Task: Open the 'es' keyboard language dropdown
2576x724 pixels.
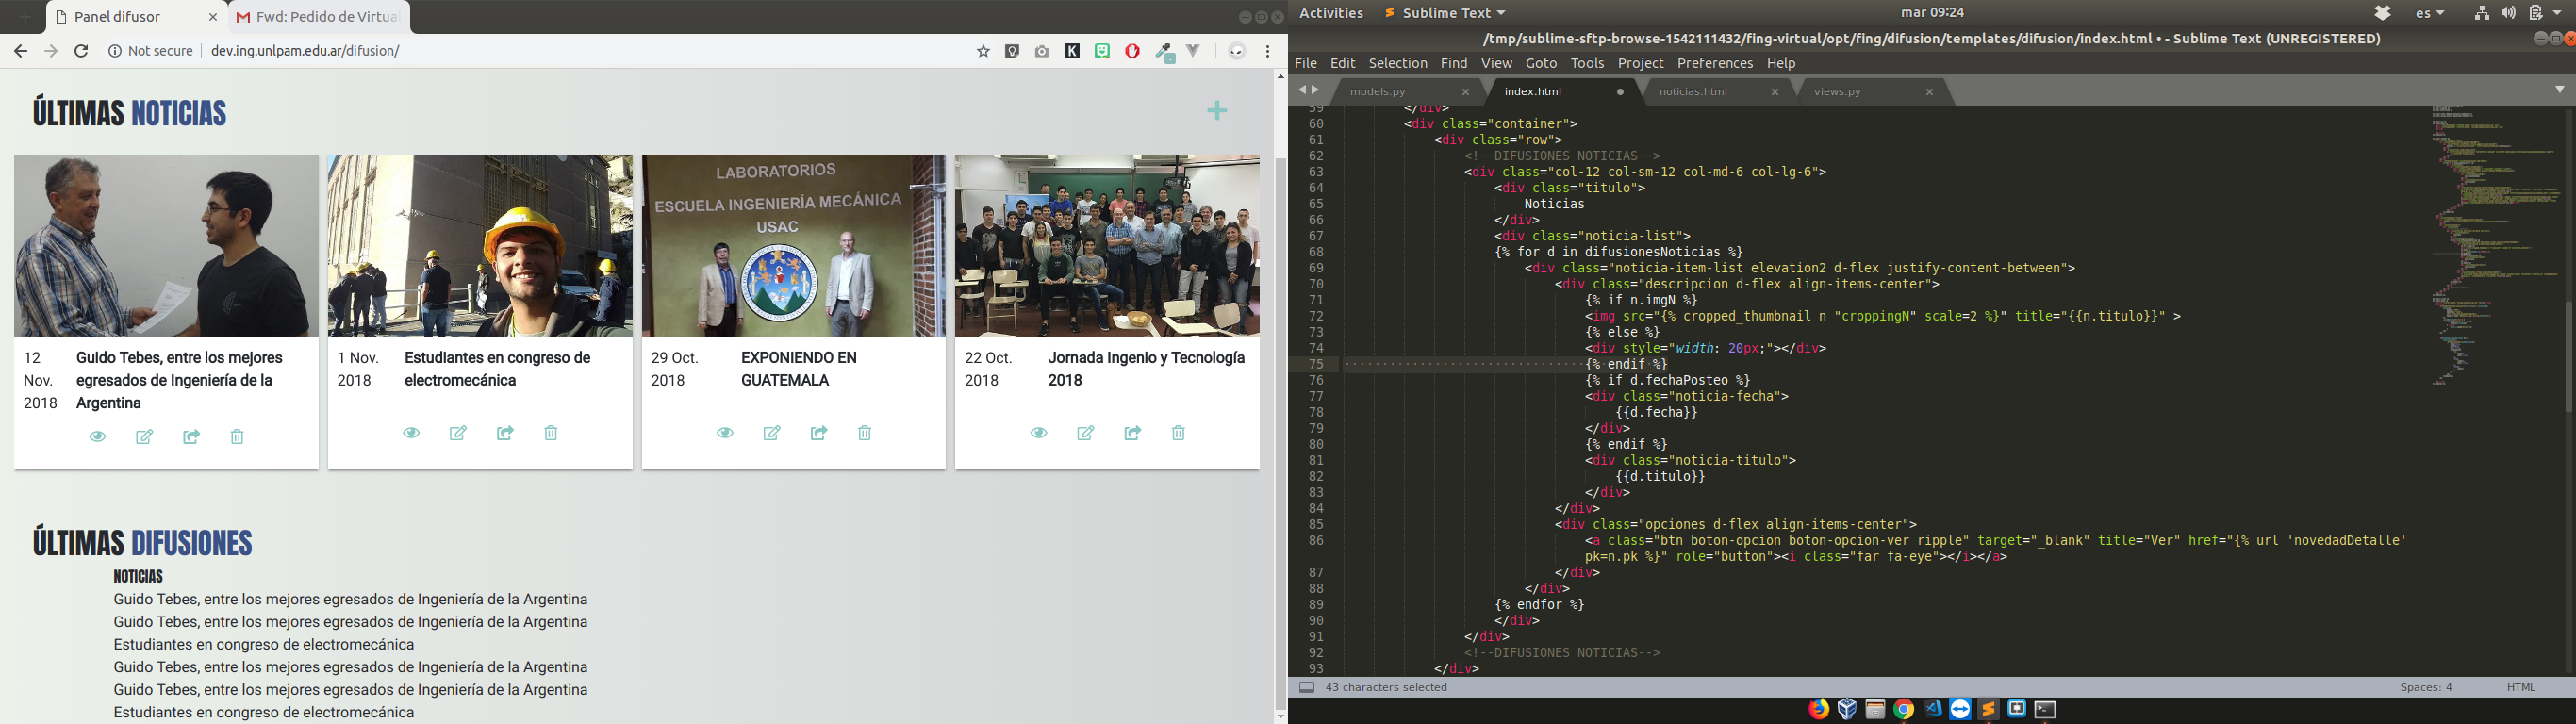Action: tap(2429, 13)
